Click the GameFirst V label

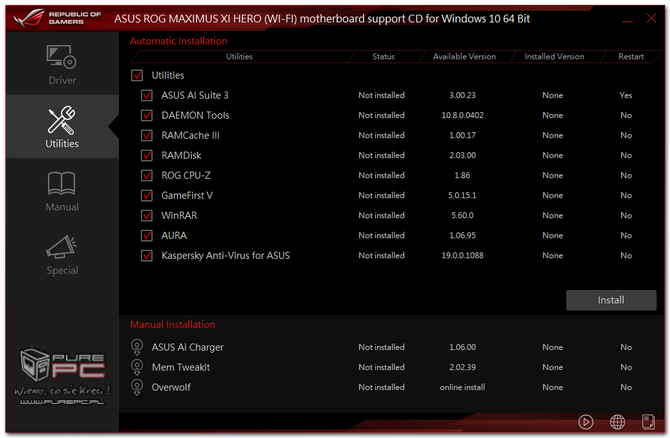[x=187, y=195]
